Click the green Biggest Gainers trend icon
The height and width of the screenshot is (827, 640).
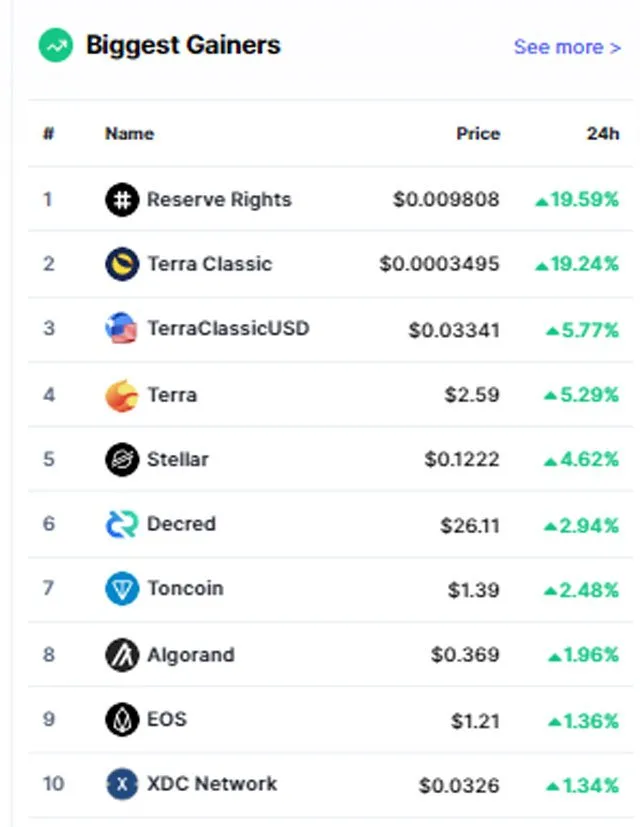(x=56, y=45)
